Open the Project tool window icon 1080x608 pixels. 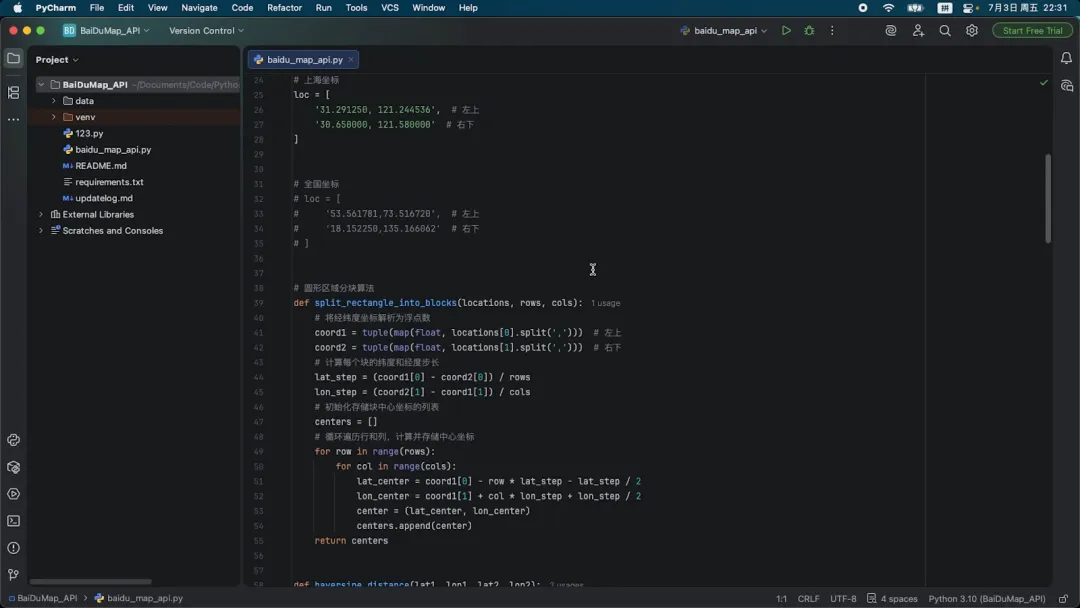click(13, 59)
